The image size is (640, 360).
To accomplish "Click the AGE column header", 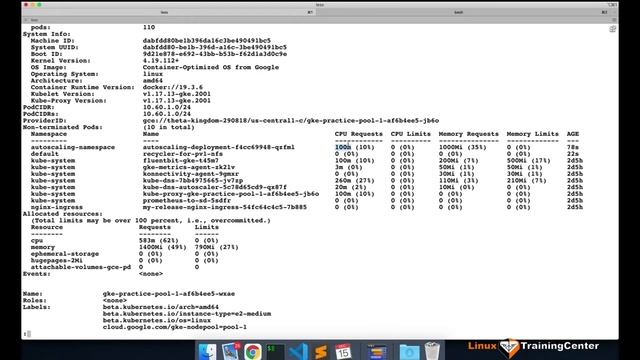I will (x=573, y=134).
